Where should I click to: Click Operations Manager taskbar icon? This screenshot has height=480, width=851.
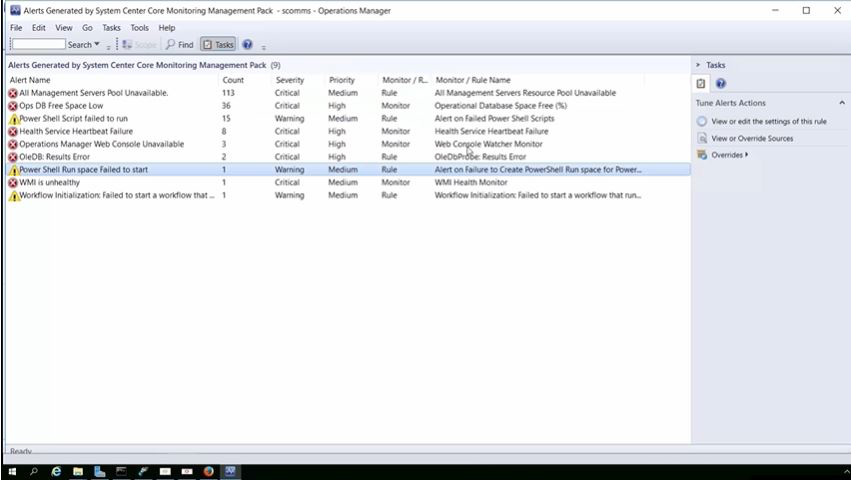click(230, 472)
